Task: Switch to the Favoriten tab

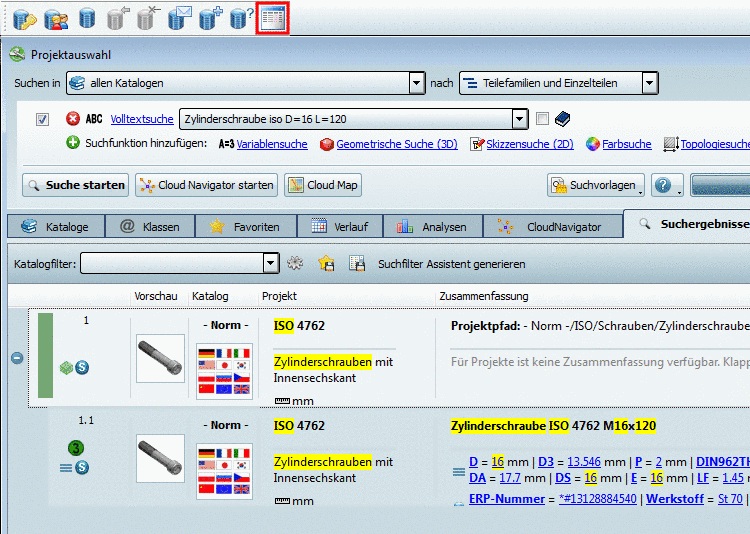Action: point(246,226)
